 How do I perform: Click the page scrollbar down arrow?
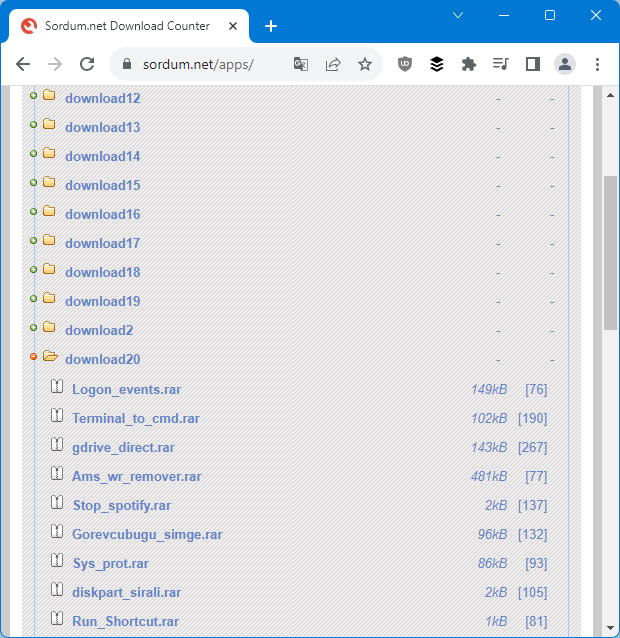(610, 627)
